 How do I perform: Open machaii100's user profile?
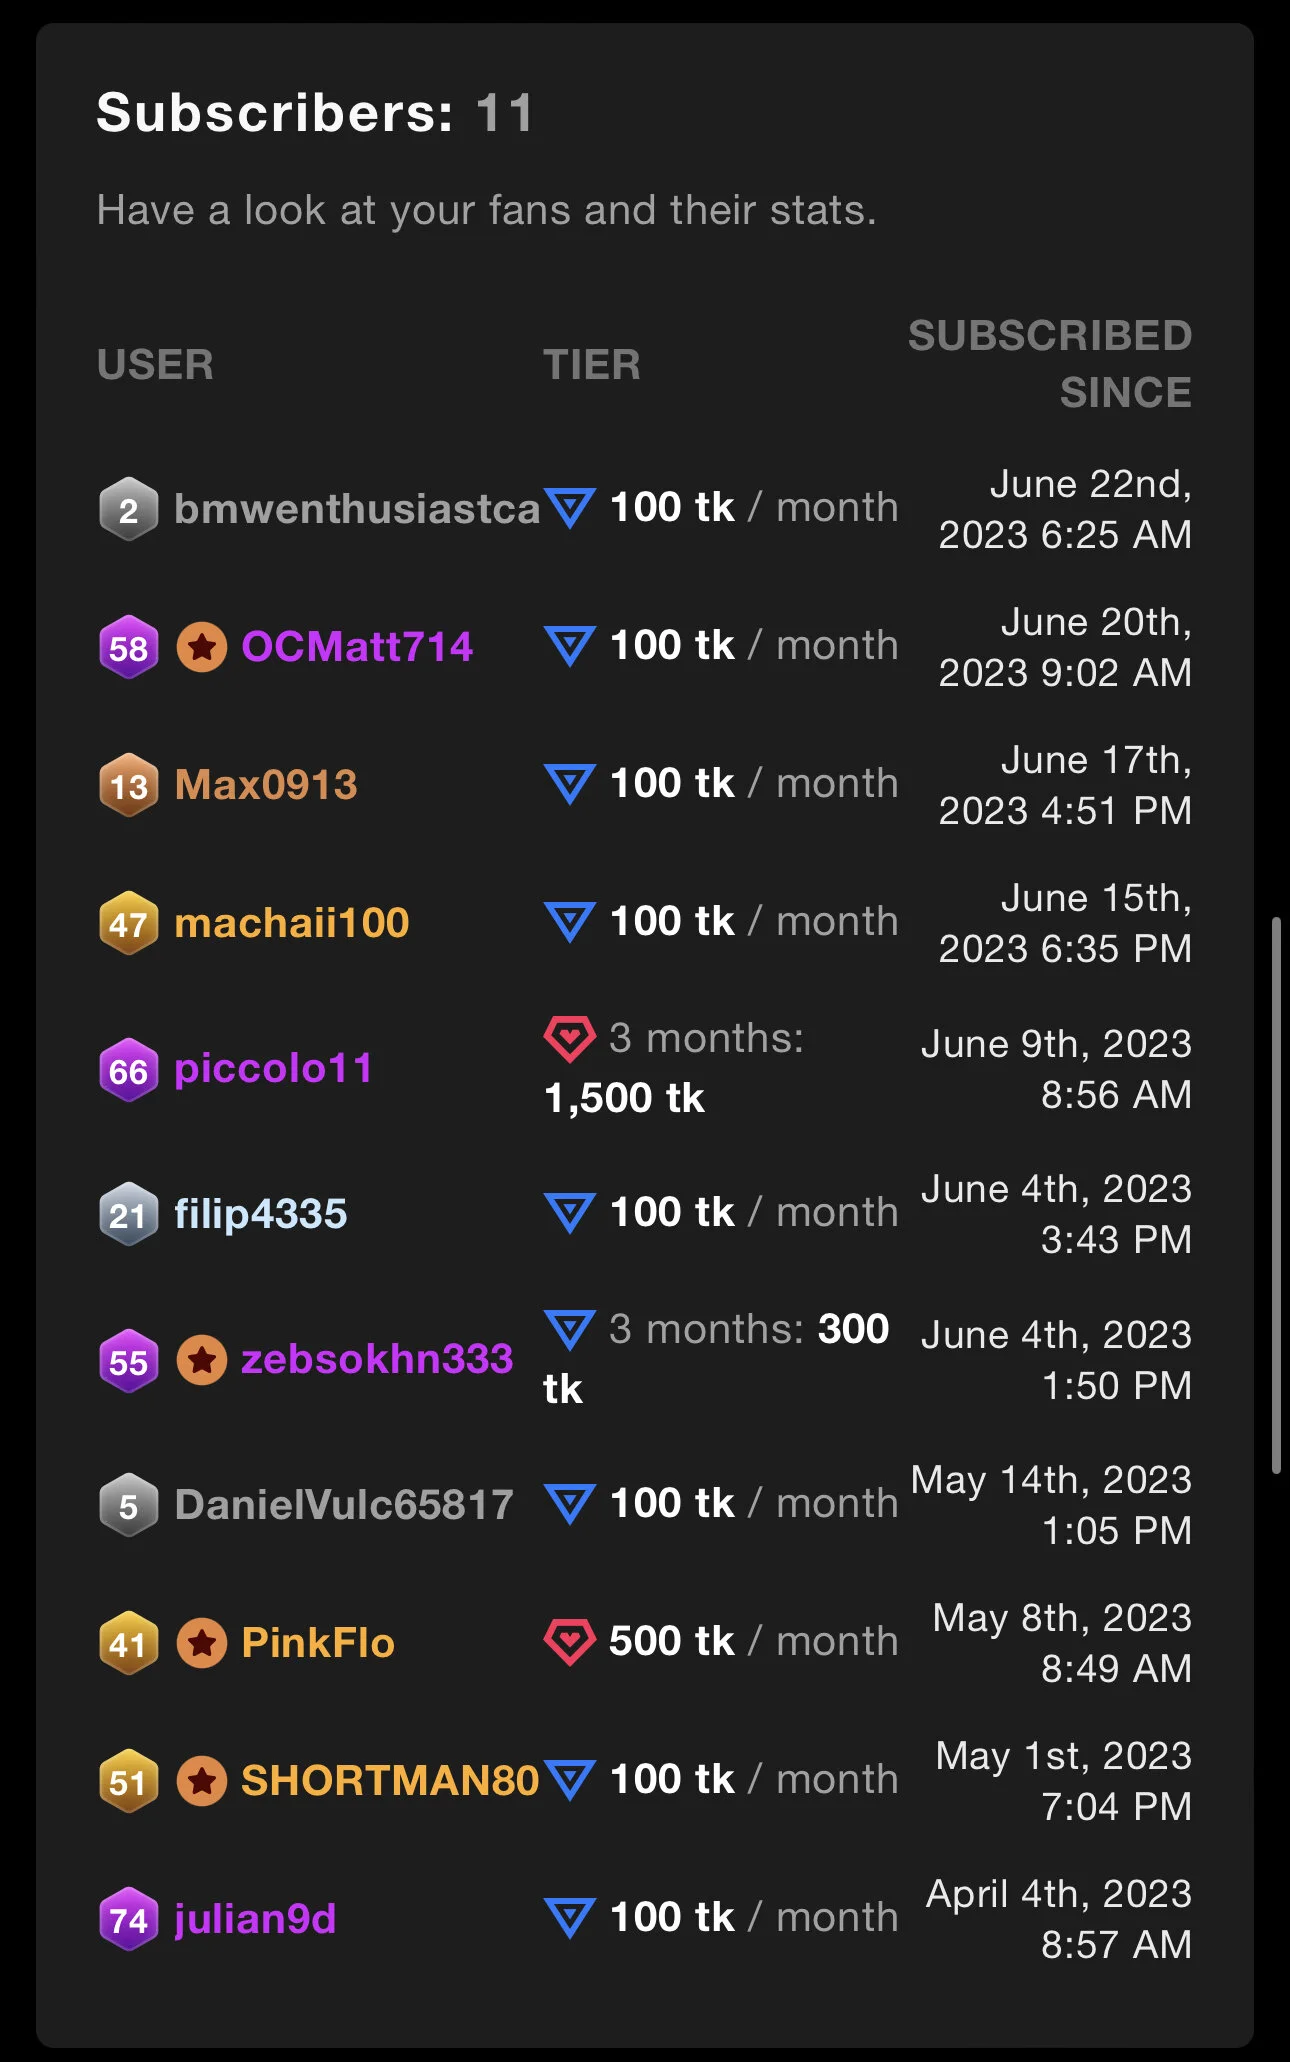click(292, 923)
